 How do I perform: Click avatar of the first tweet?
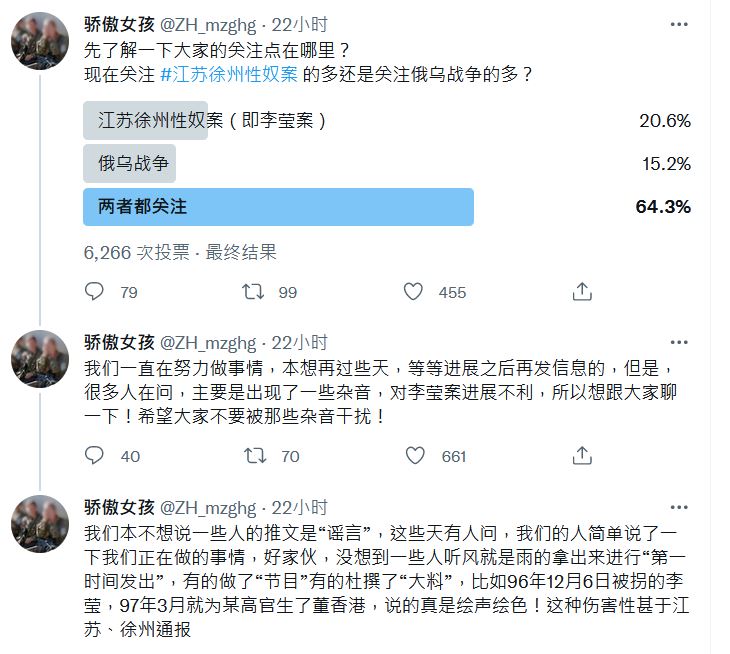(39, 42)
